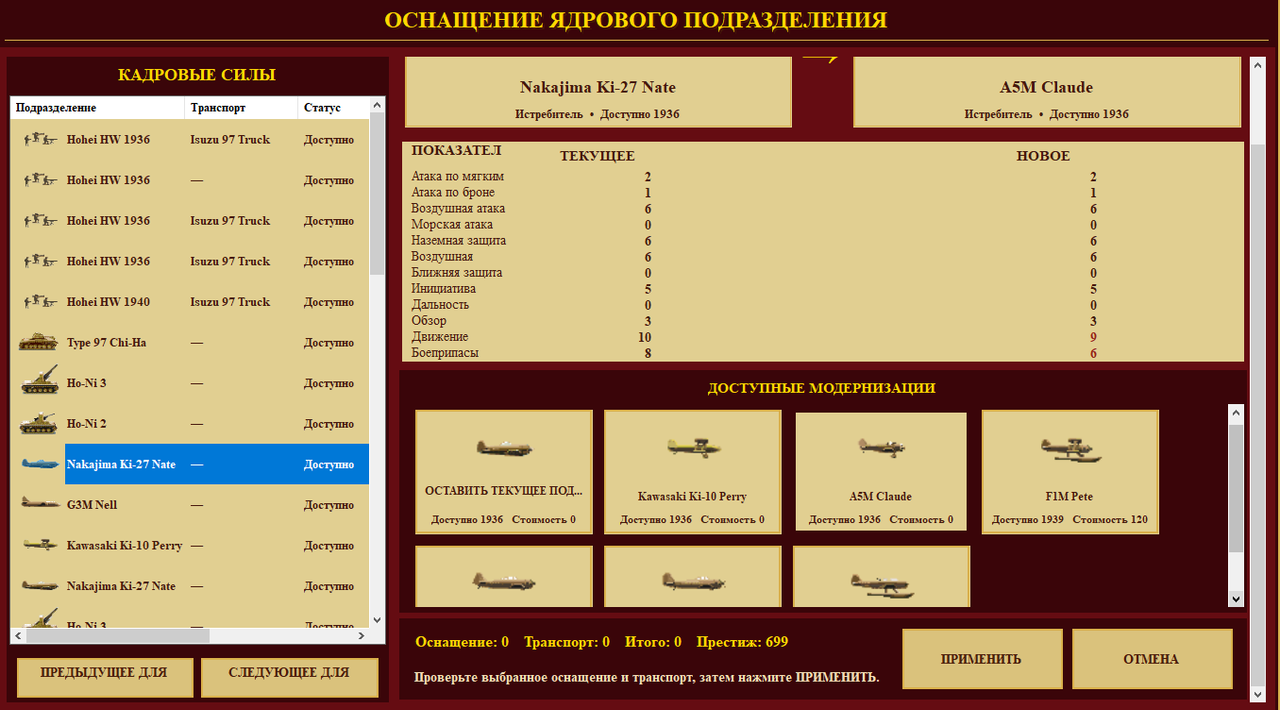Click the upgrades panel scrollbar down arrow
The height and width of the screenshot is (710, 1280).
1236,599
